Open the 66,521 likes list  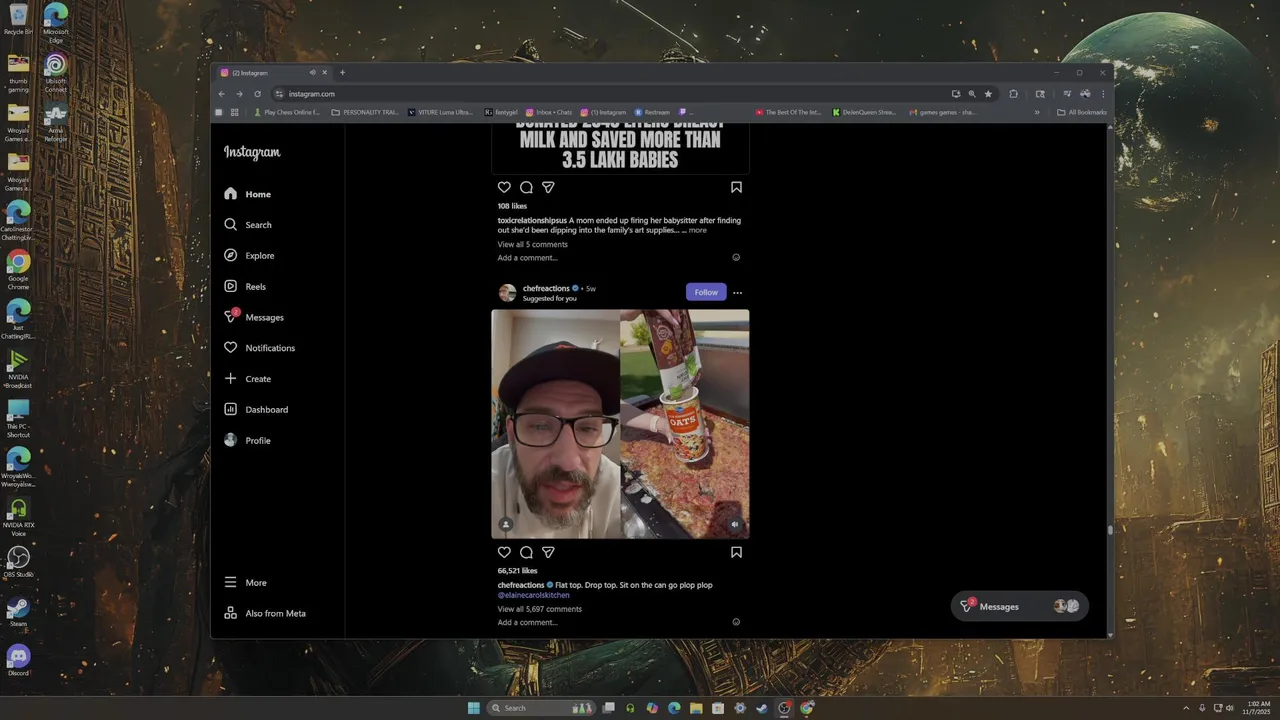(x=517, y=571)
